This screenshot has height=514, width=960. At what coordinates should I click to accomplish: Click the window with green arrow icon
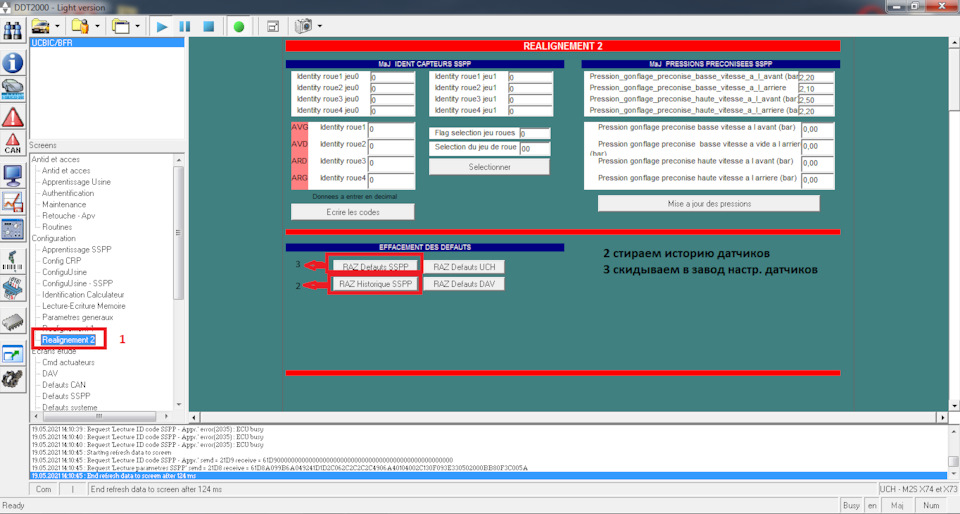click(13, 354)
